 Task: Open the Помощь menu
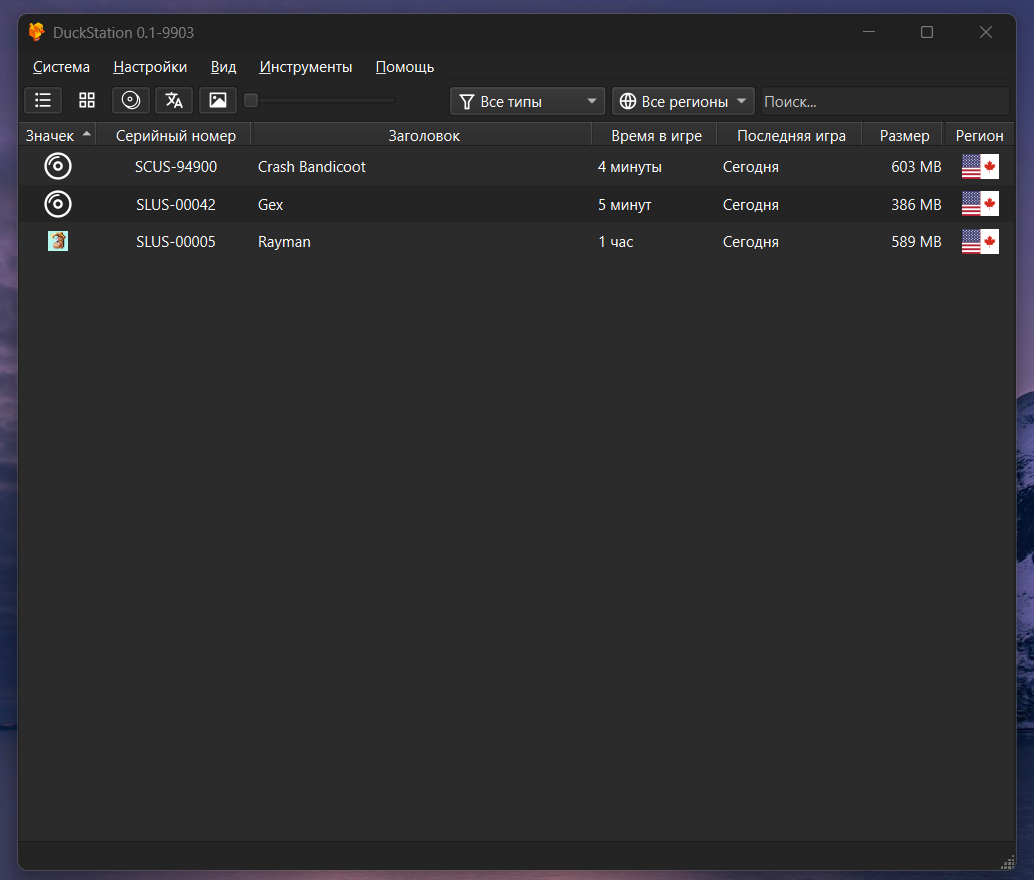pyautogui.click(x=405, y=67)
